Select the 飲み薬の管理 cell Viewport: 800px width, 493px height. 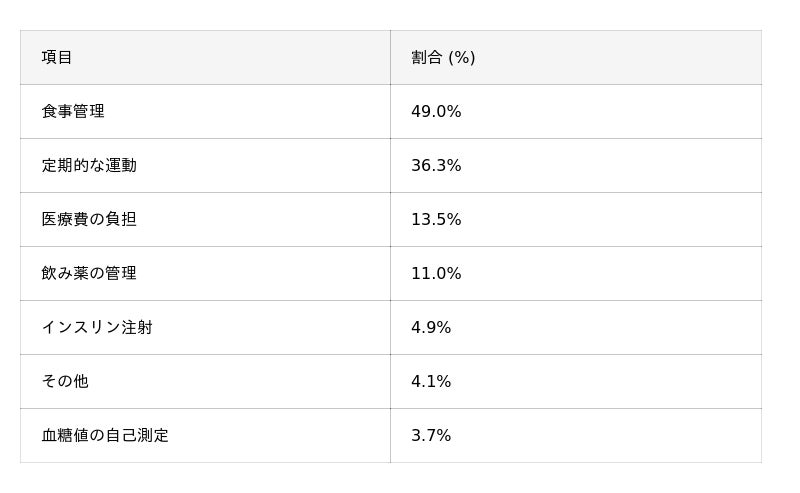89,274
